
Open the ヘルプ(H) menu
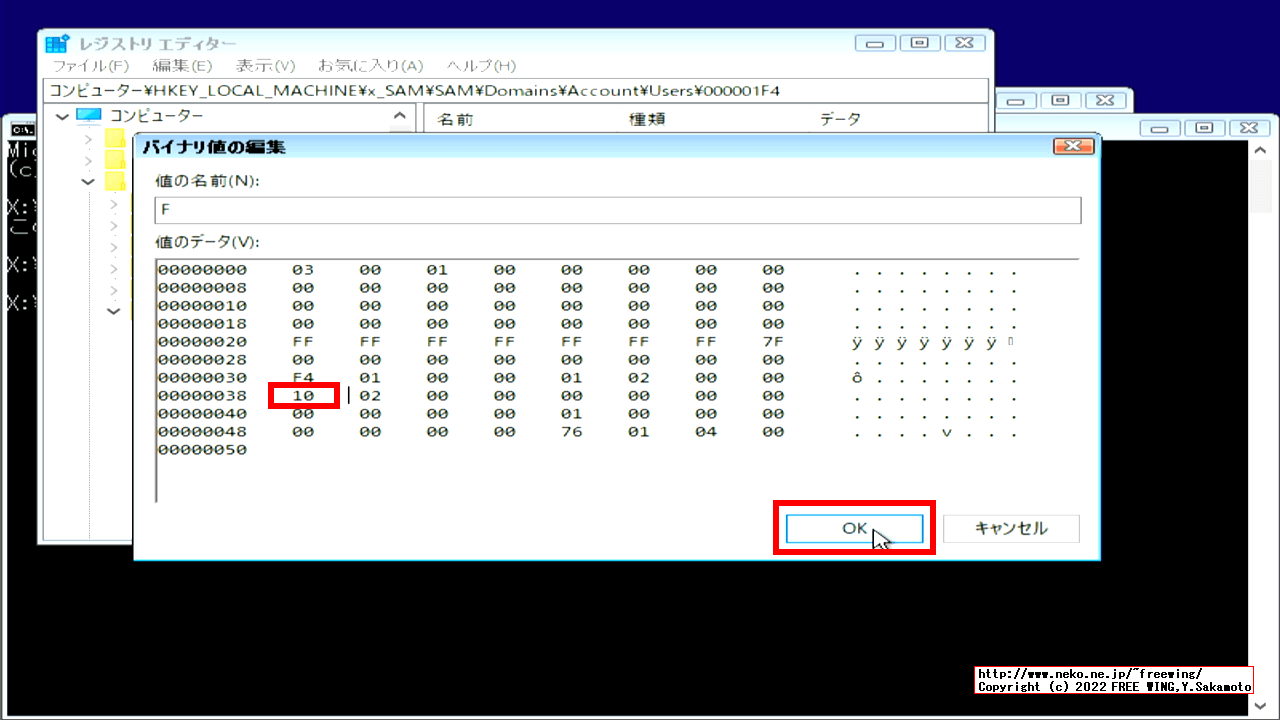tap(481, 65)
